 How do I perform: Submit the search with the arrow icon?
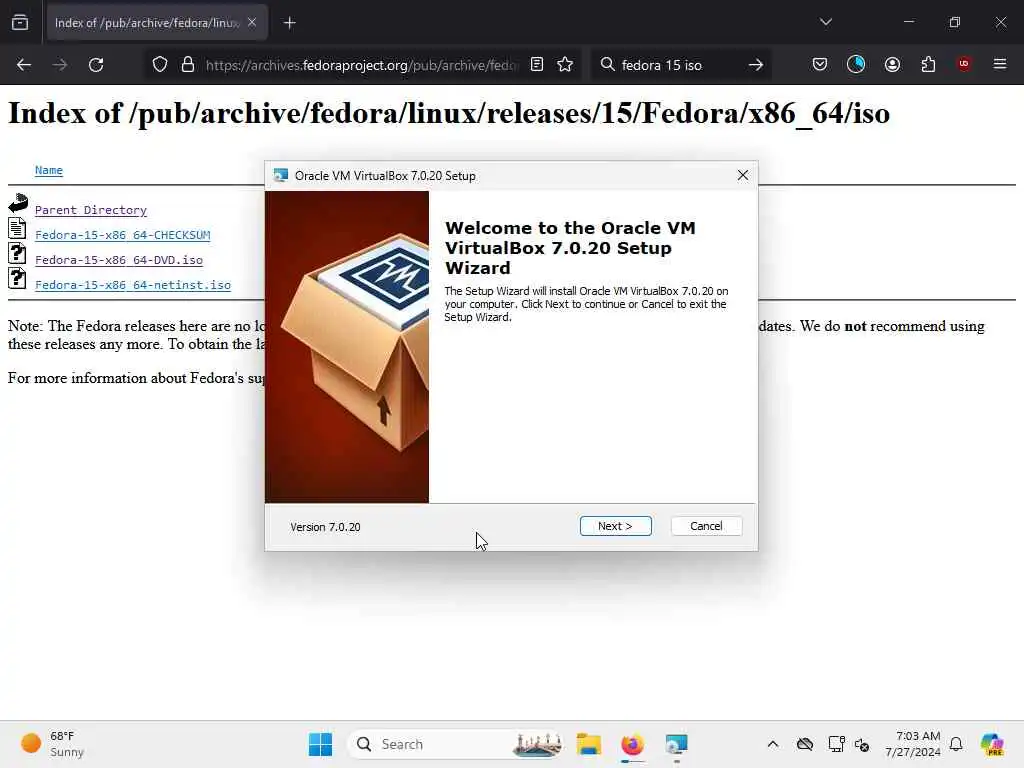pyautogui.click(x=756, y=65)
